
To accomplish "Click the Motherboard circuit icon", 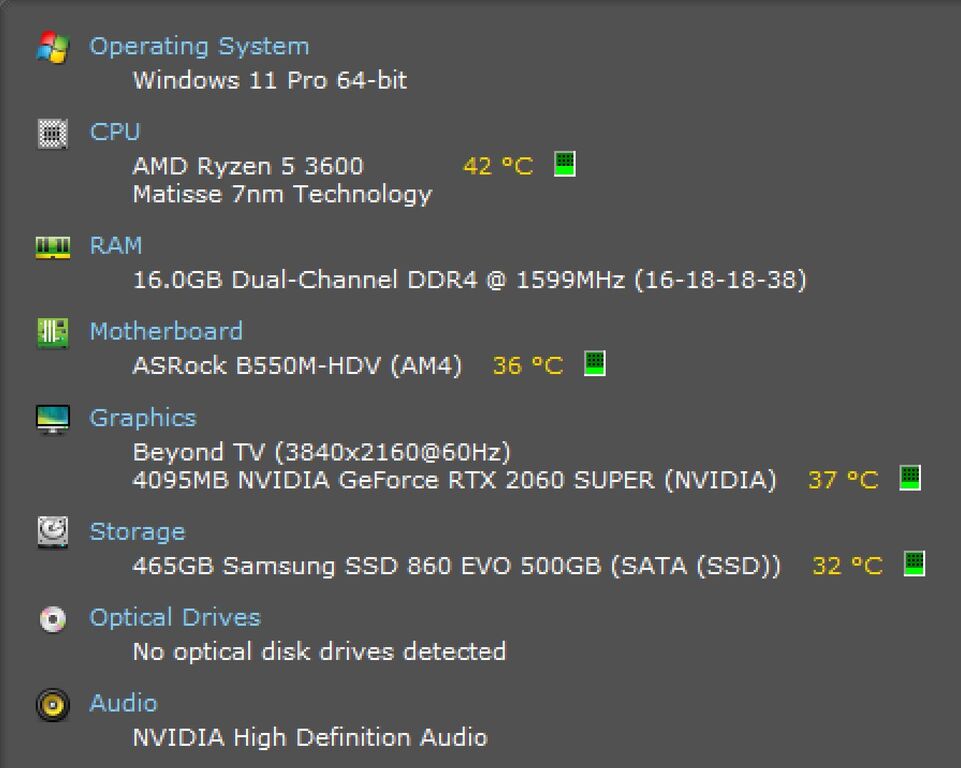I will tap(53, 333).
